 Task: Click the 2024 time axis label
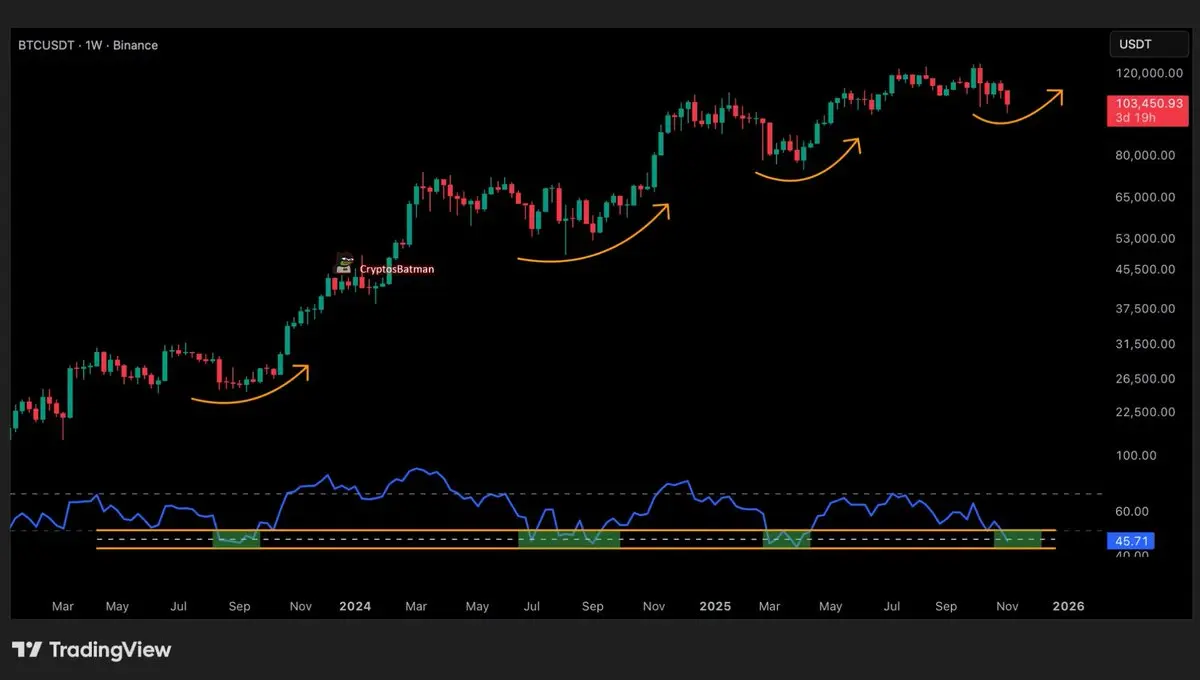[355, 606]
